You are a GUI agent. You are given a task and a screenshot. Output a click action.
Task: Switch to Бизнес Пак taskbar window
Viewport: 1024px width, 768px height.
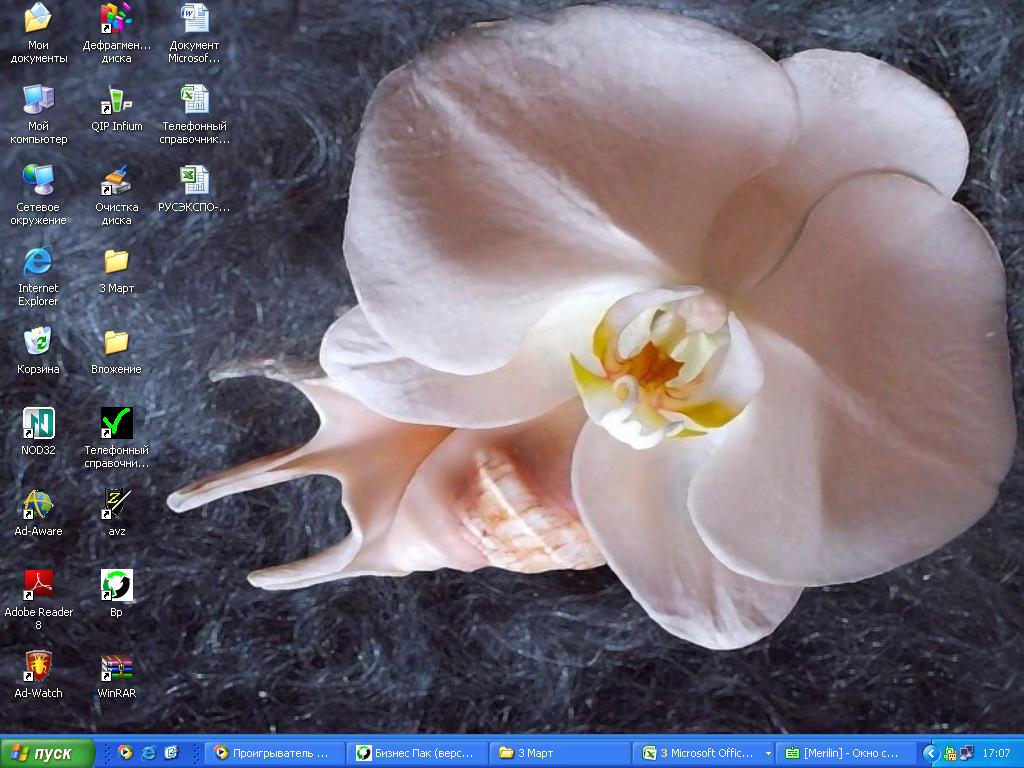(x=417, y=753)
